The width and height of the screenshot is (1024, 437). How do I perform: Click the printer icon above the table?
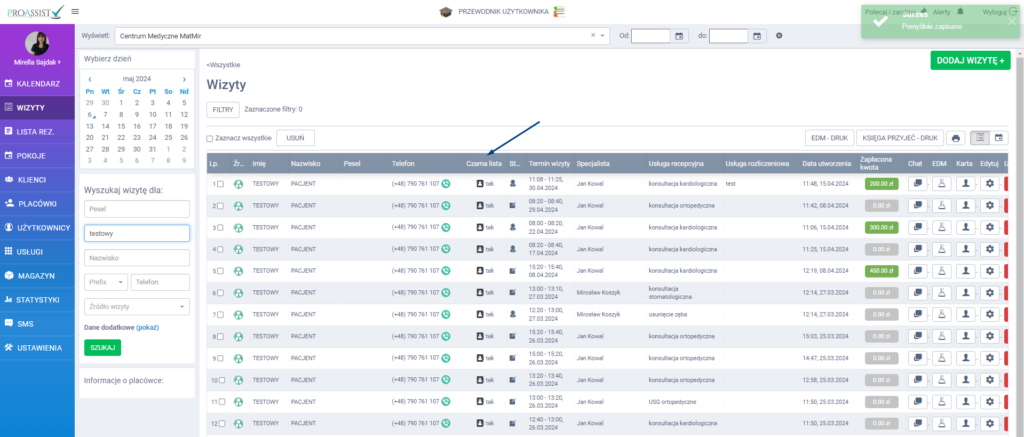[956, 138]
